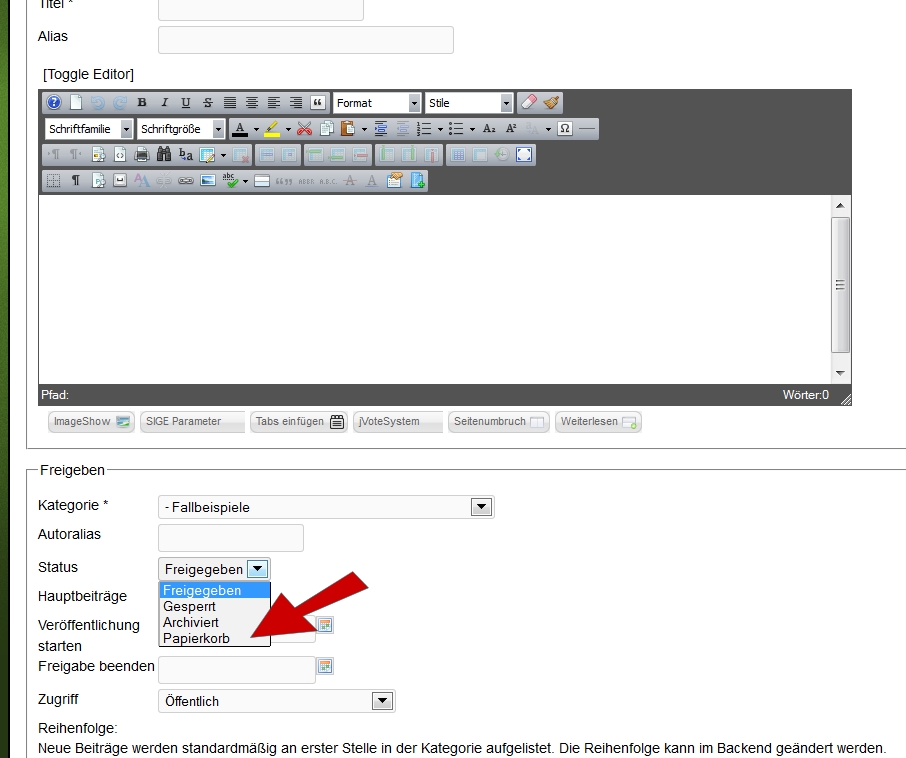
Task: Toggle bold formatting in the editor
Action: [x=142, y=103]
